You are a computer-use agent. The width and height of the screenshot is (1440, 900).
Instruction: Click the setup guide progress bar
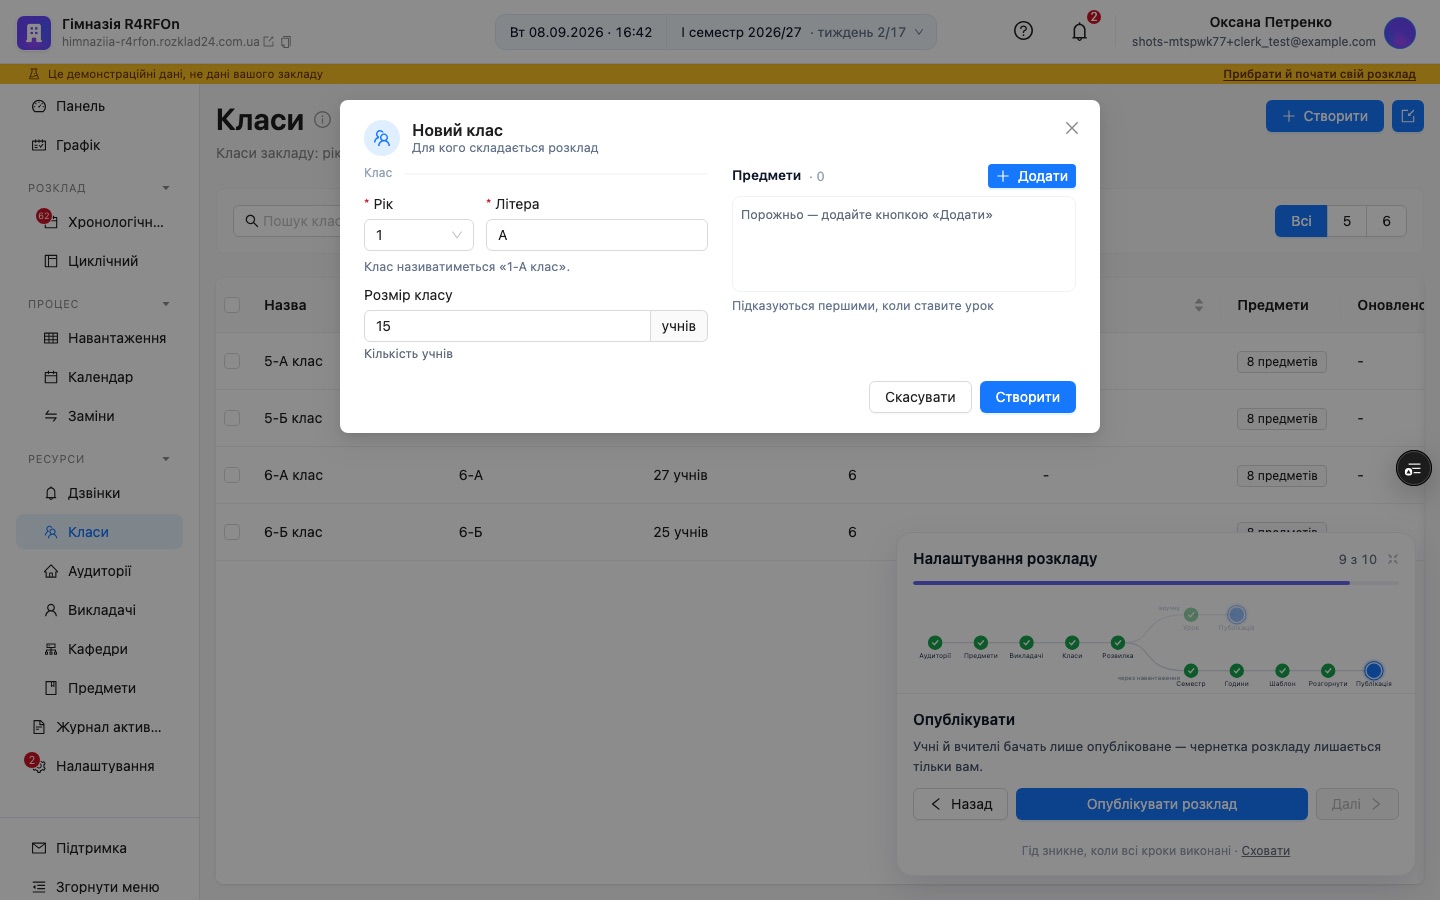pos(1156,583)
